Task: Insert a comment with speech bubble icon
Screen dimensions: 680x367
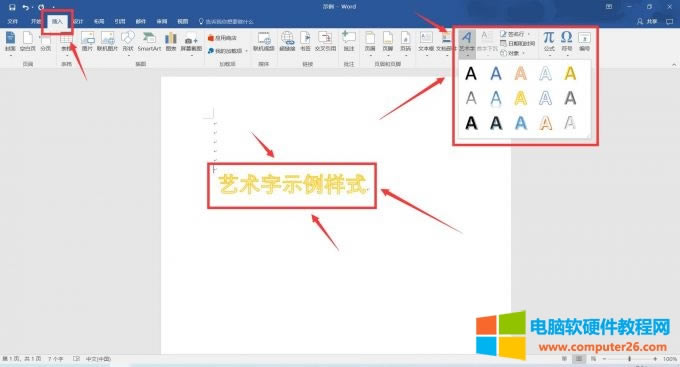Action: 349,42
